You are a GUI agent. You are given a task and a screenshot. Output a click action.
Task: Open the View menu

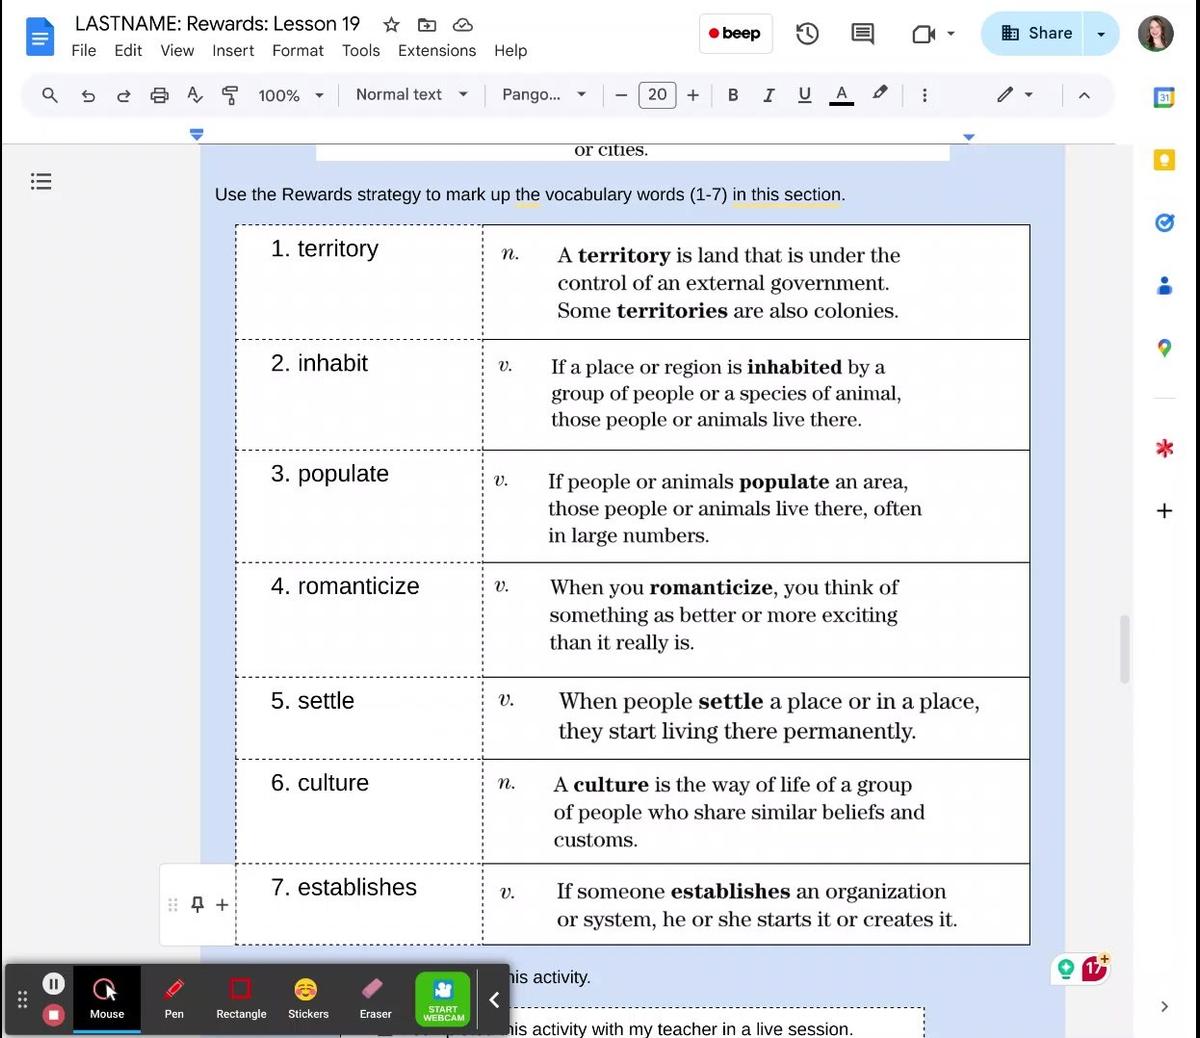tap(177, 50)
